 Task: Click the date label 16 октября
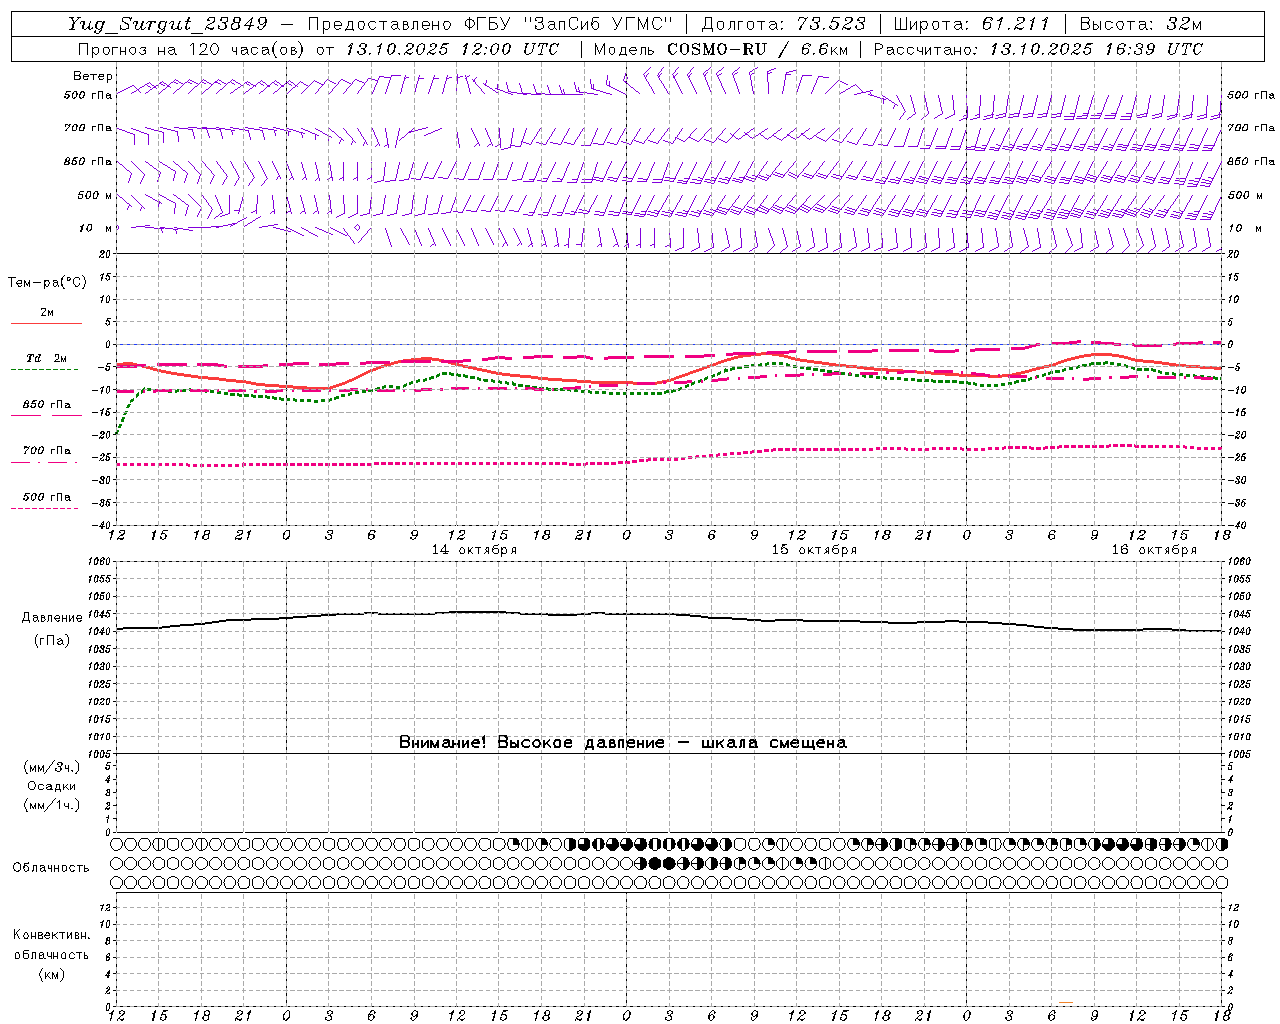click(1154, 550)
